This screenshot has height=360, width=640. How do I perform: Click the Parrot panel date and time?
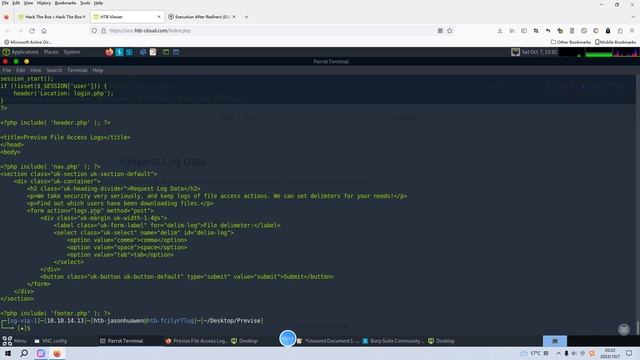tap(539, 52)
